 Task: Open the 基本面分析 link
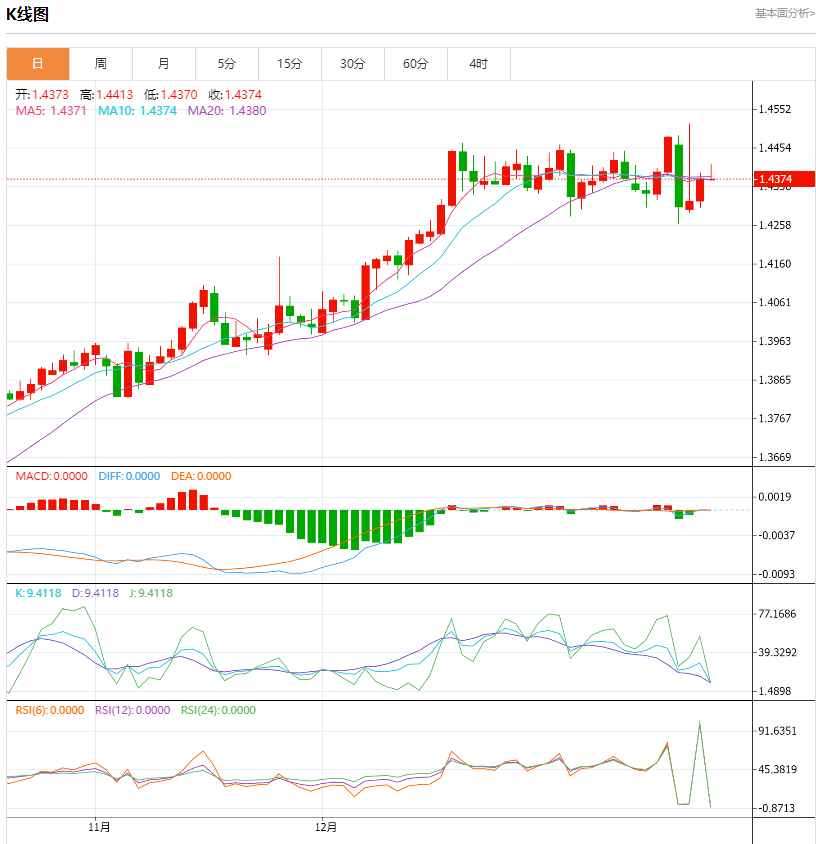click(784, 13)
